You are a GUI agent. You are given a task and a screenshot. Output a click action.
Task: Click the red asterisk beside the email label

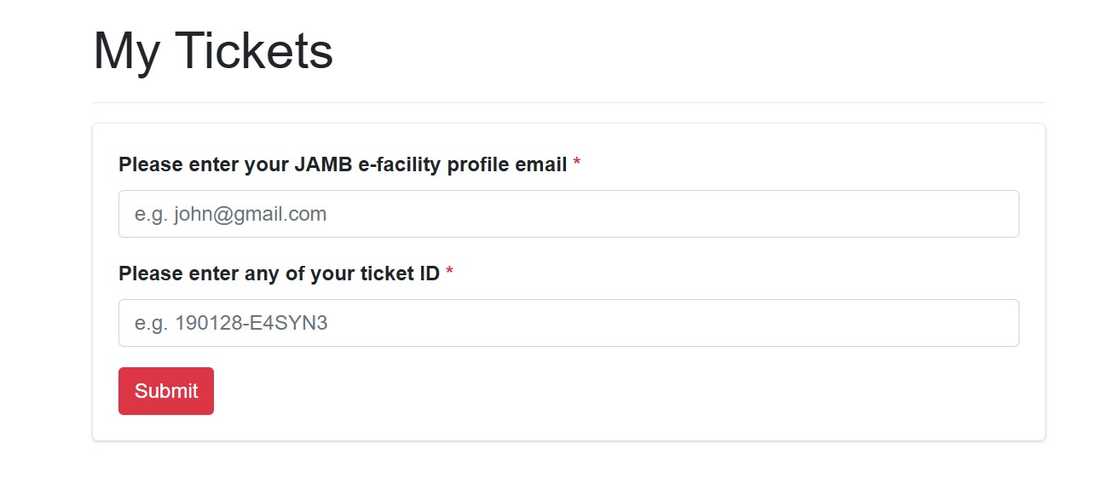577,163
